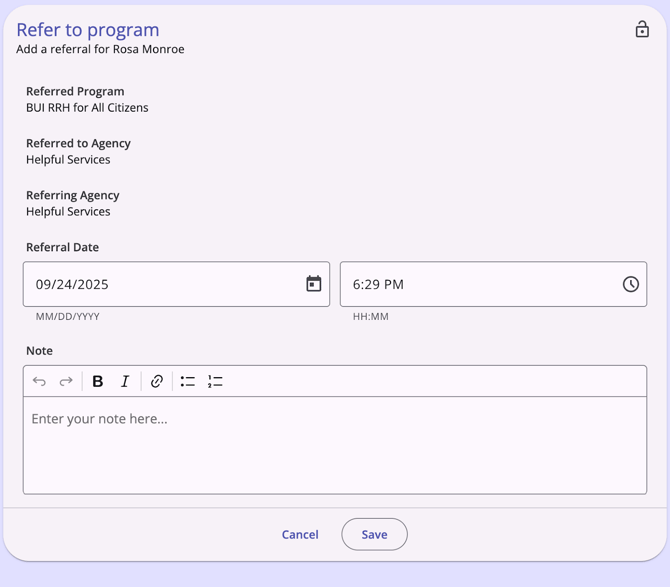Select the "BUI RRH for All Citizens" program text
This screenshot has width=670, height=587.
pos(87,108)
